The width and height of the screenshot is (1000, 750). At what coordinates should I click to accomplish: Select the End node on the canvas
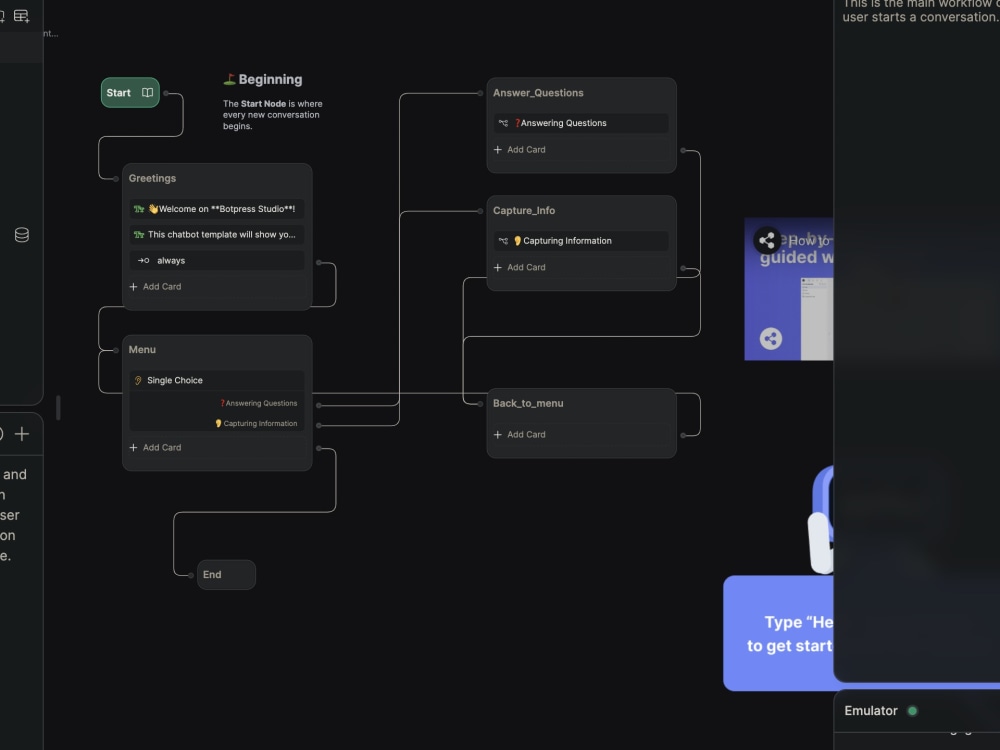pyautogui.click(x=226, y=575)
